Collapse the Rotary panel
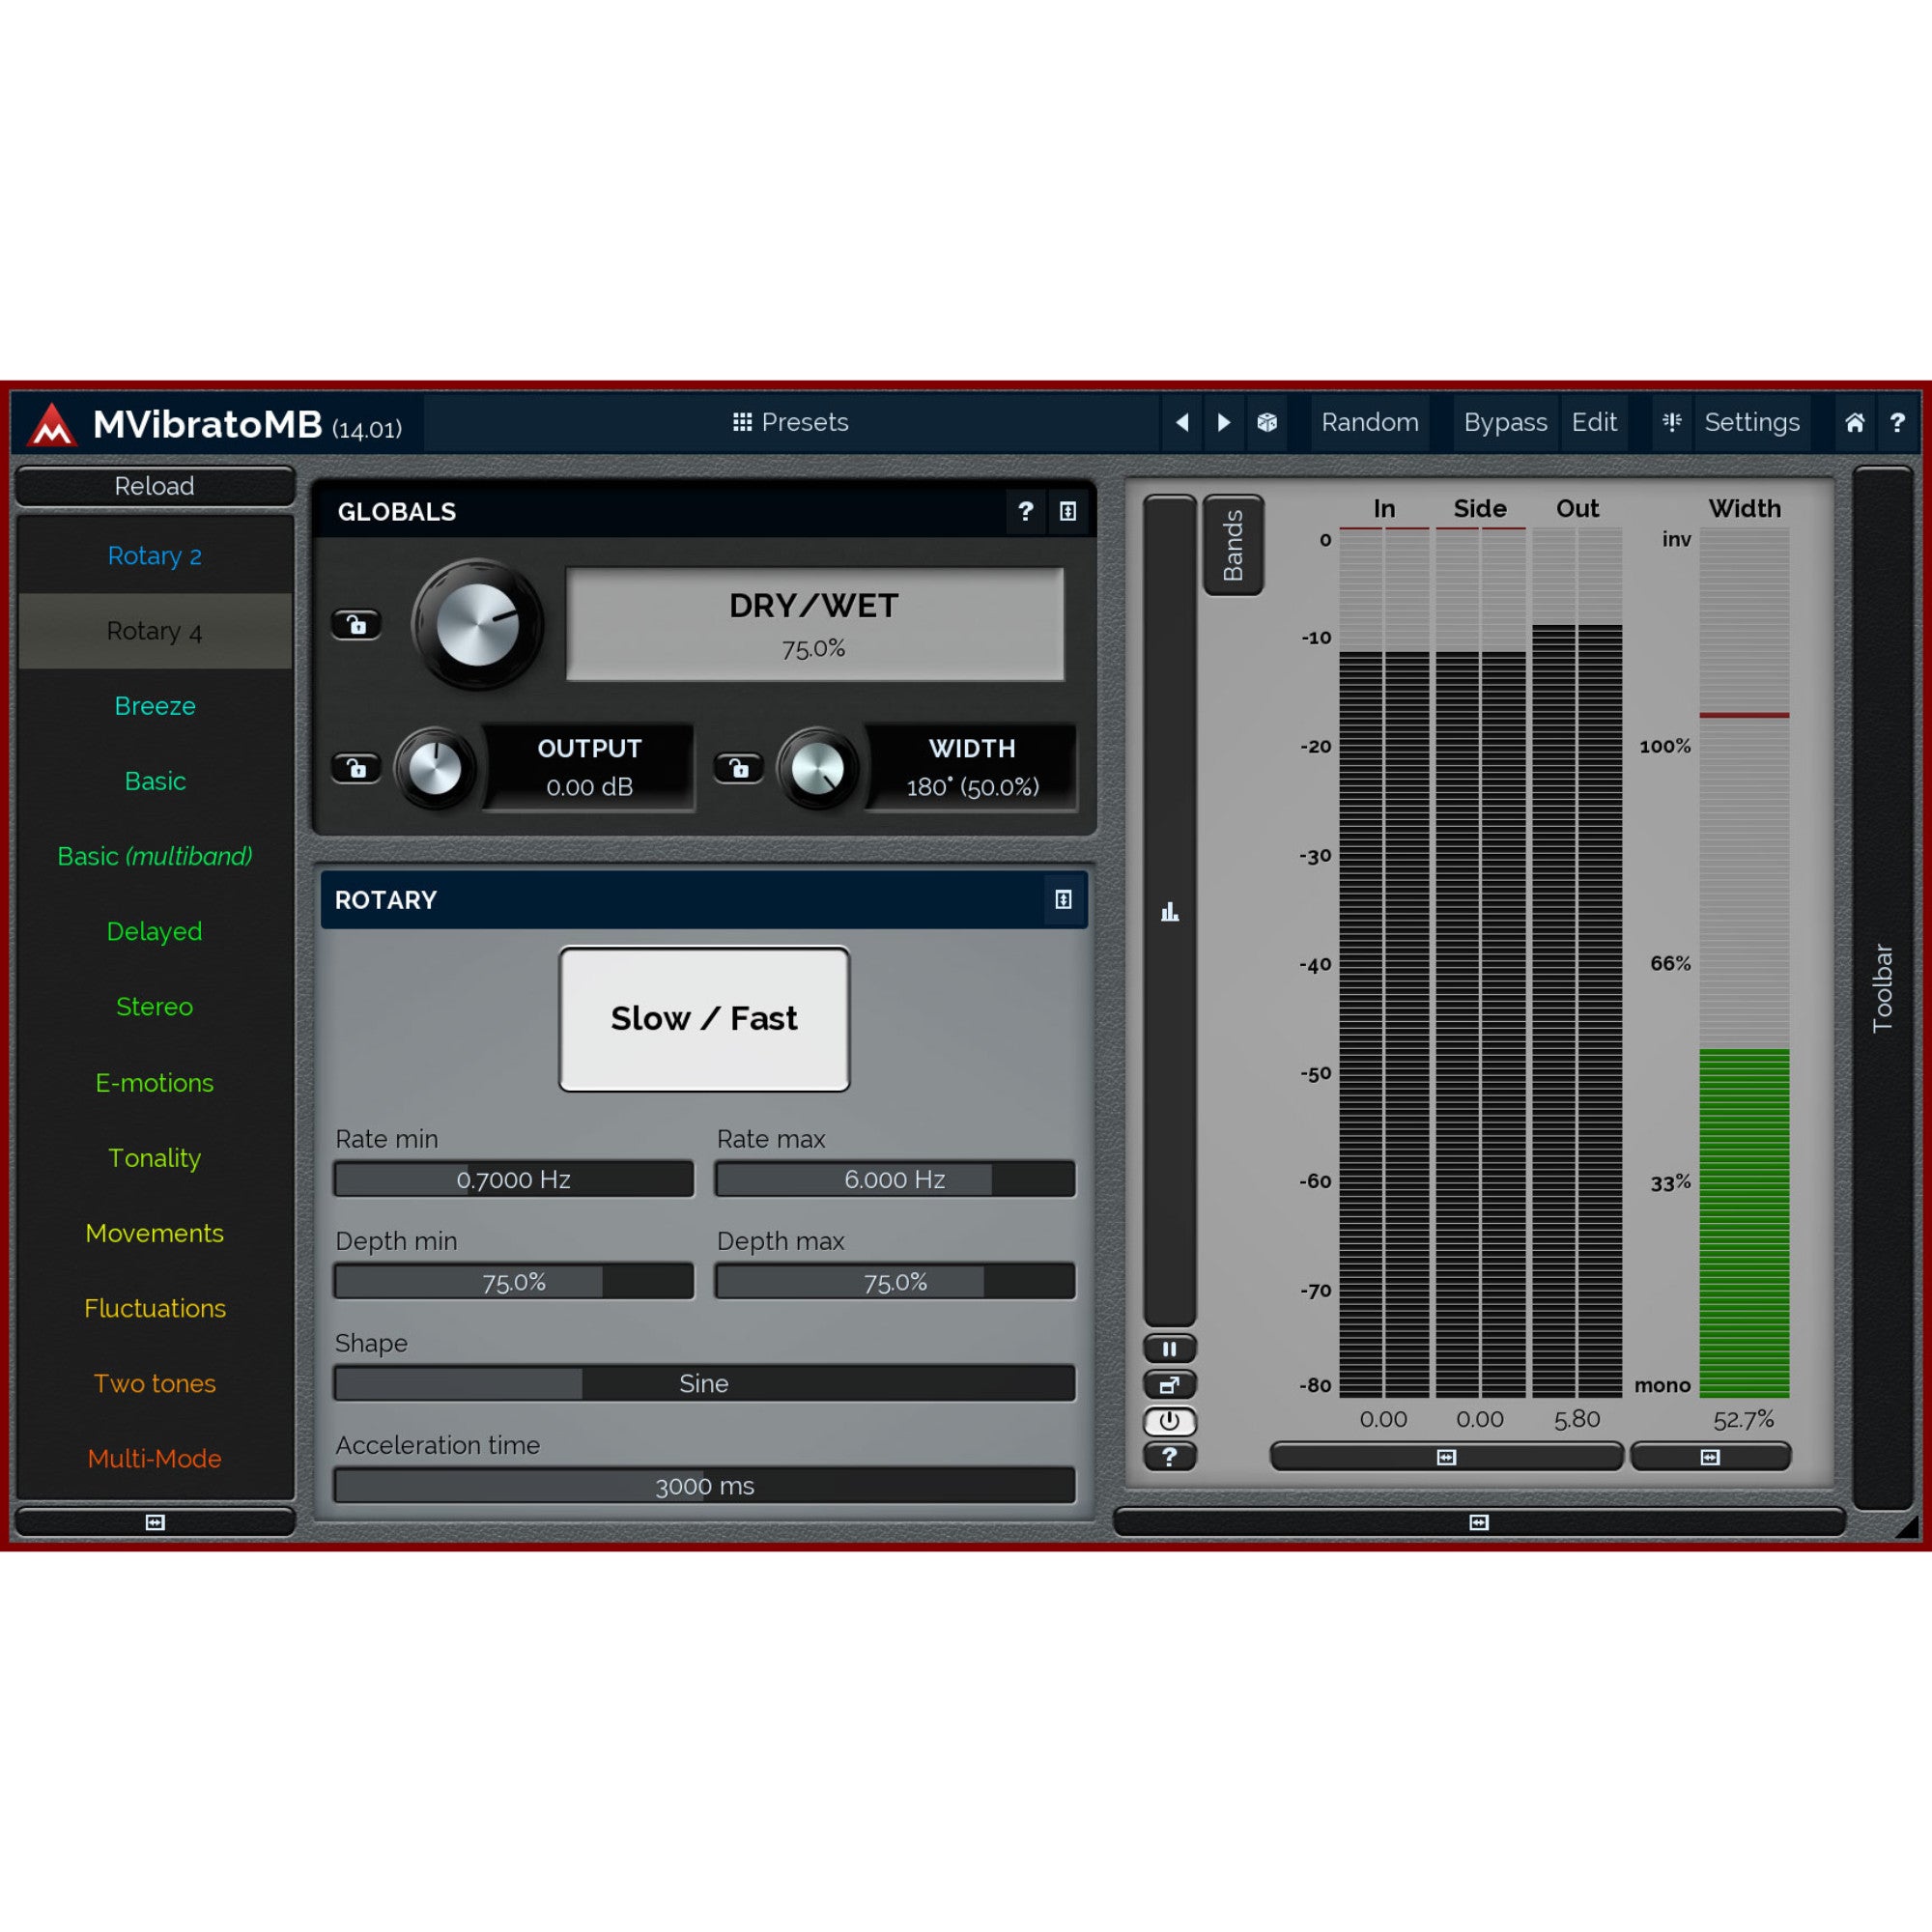 click(x=1063, y=900)
